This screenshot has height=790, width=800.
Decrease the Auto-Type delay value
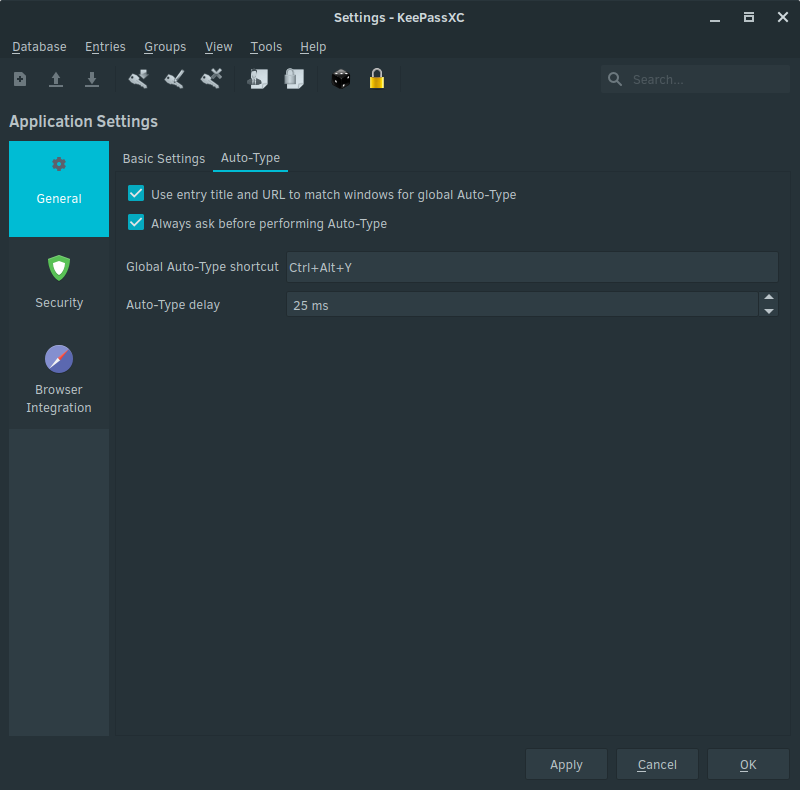point(768,311)
